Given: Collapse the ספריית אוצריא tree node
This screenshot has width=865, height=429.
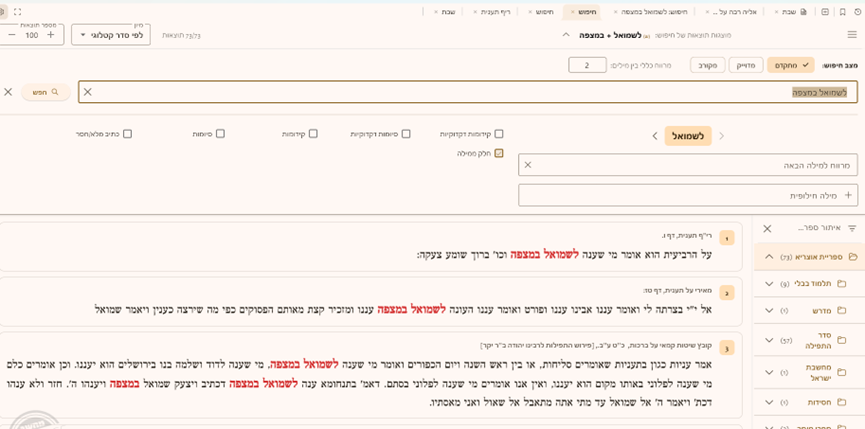Looking at the screenshot, I should coord(769,256).
